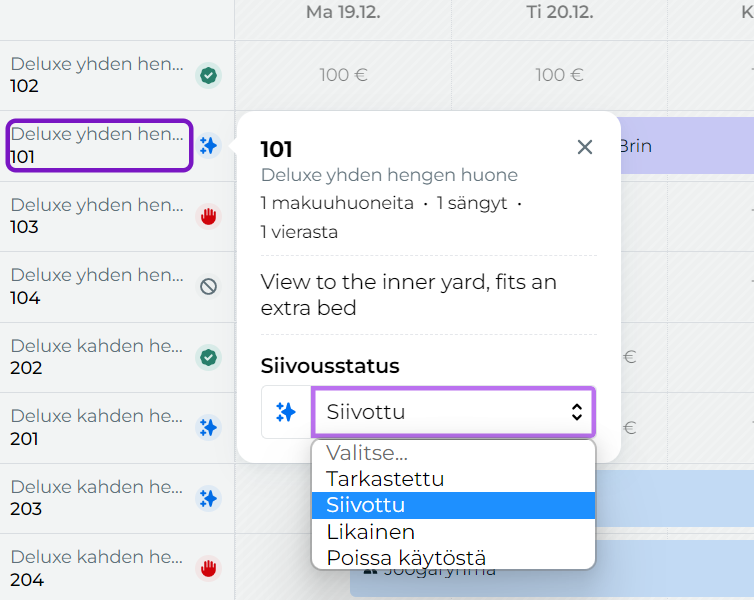Select Tarkastettu from the status list
This screenshot has width=754, height=600.
385,479
